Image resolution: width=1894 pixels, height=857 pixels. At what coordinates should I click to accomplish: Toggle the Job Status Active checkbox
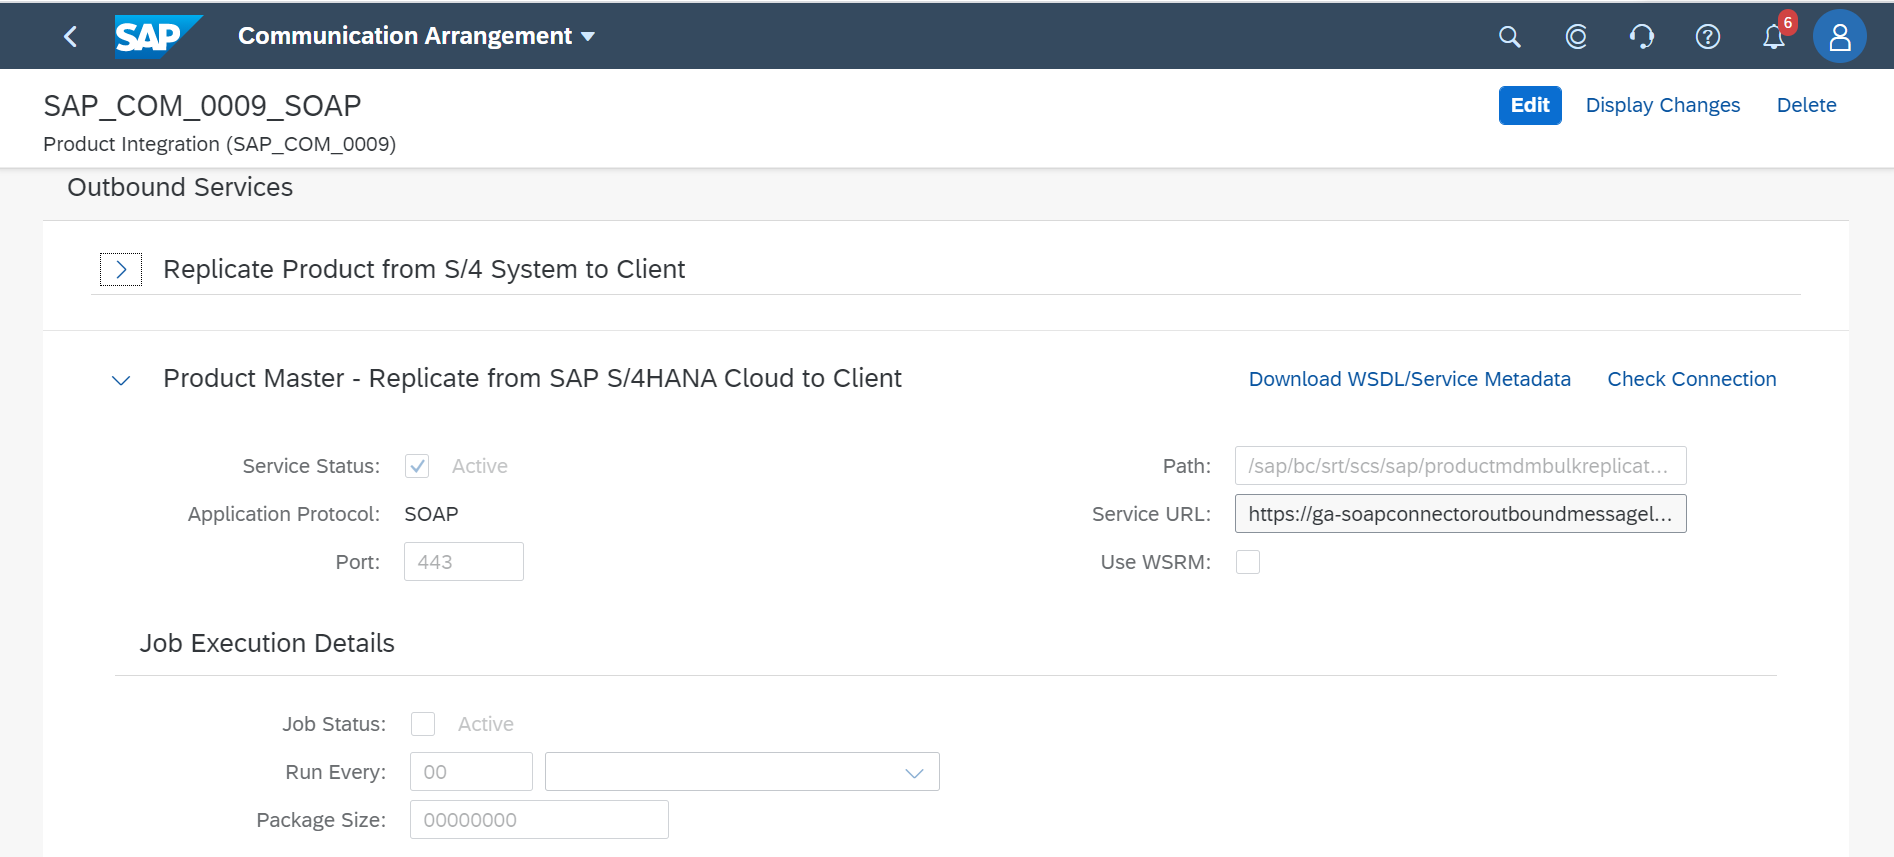coord(423,724)
